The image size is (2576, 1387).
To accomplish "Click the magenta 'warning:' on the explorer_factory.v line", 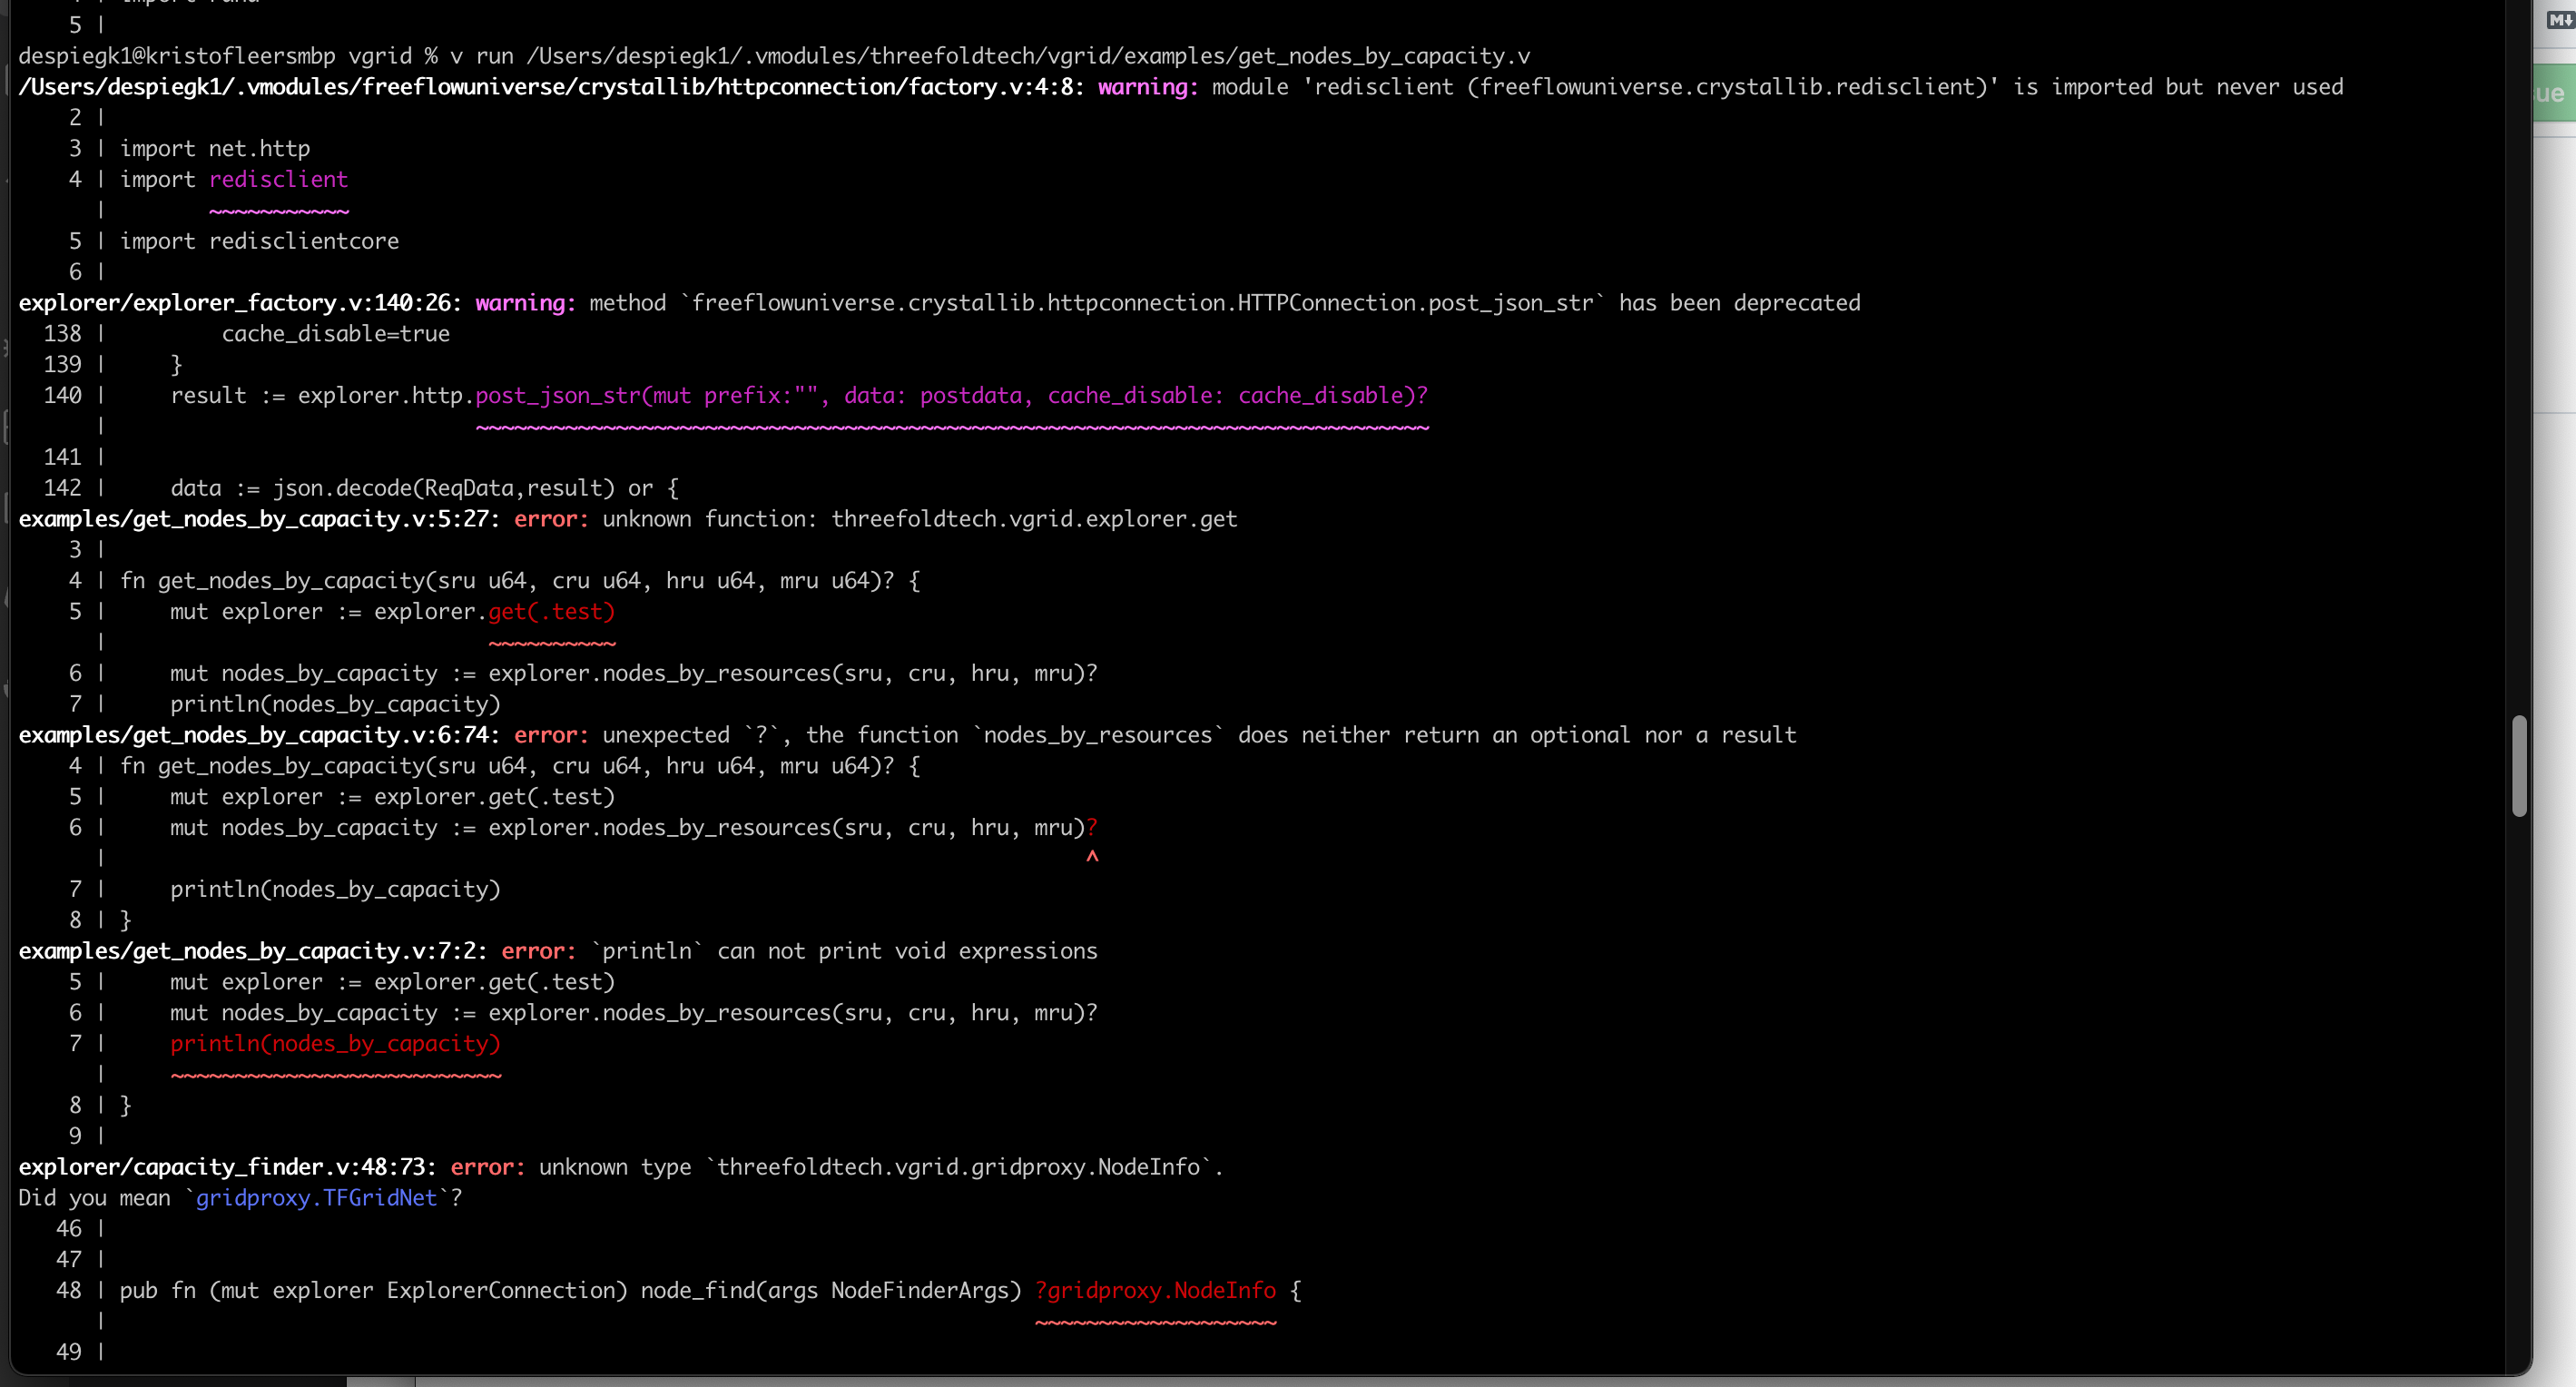I will [526, 303].
